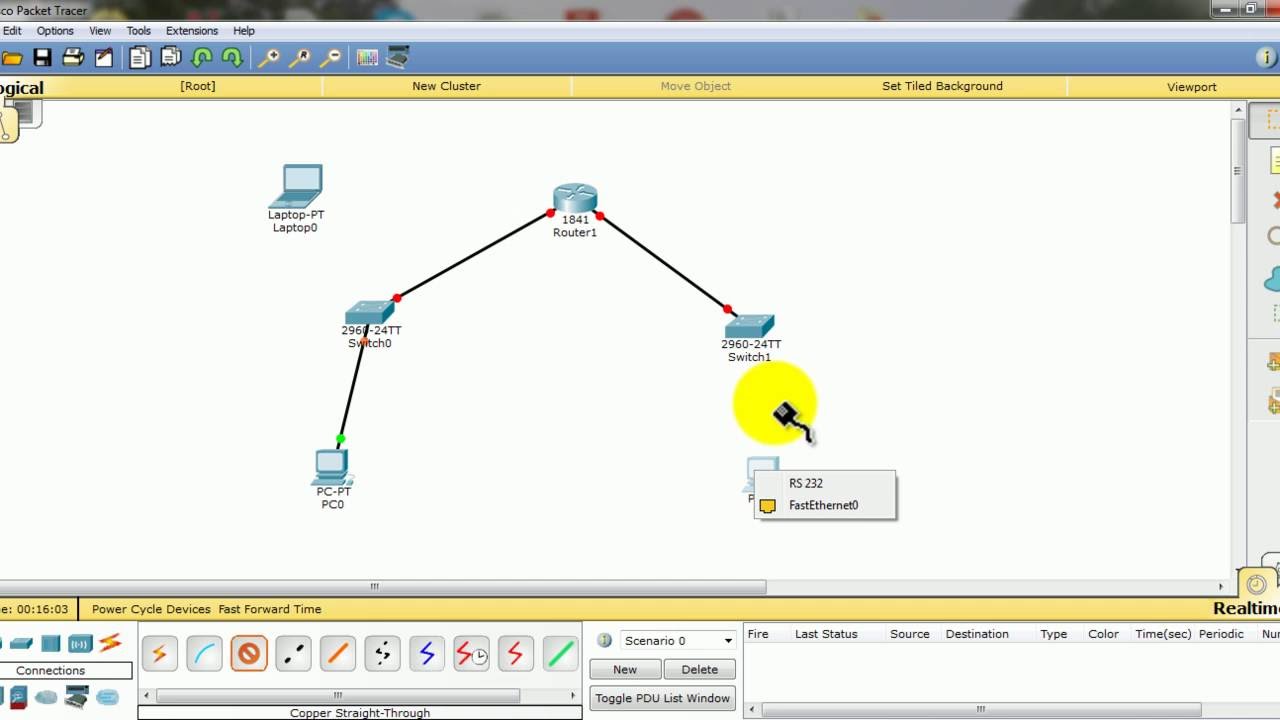Image resolution: width=1280 pixels, height=720 pixels.
Task: Click Switch1 2960-24TT on the canvas
Action: point(749,326)
